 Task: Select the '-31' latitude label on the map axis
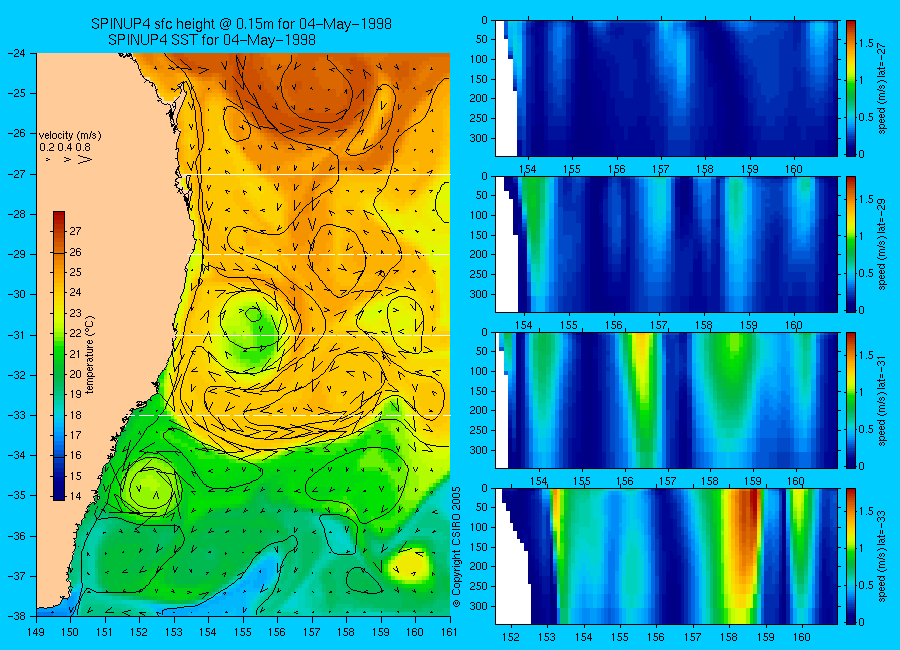pyautogui.click(x=15, y=335)
